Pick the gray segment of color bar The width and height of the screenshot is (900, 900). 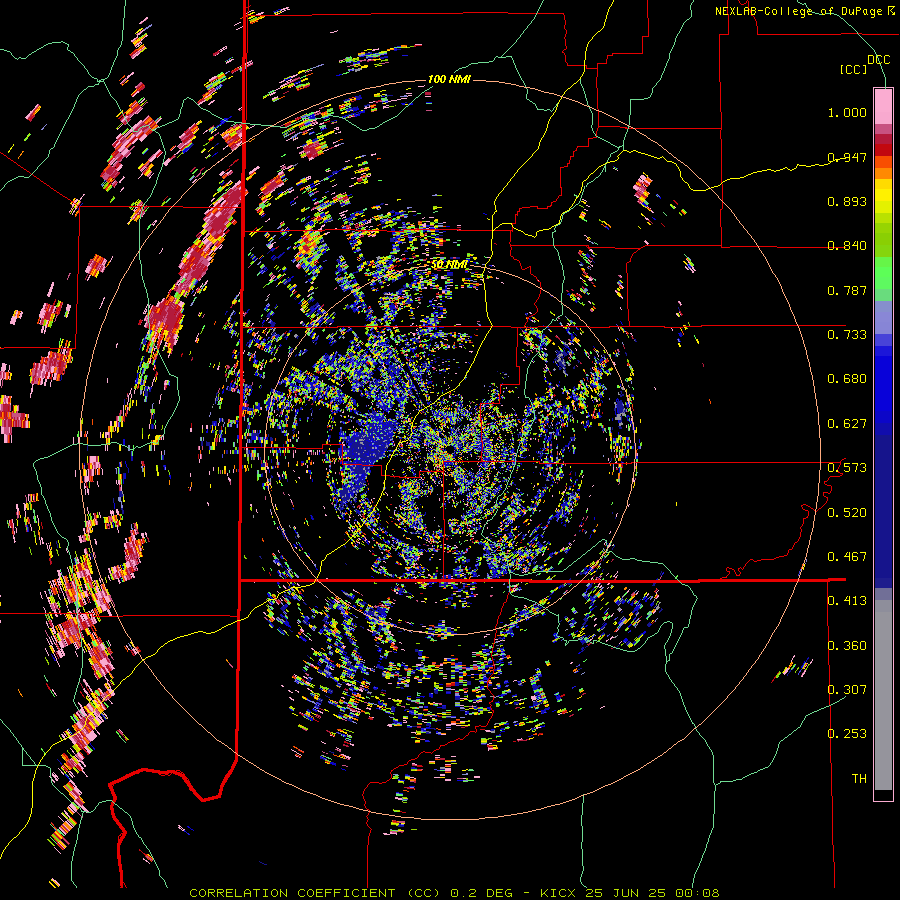(883, 695)
